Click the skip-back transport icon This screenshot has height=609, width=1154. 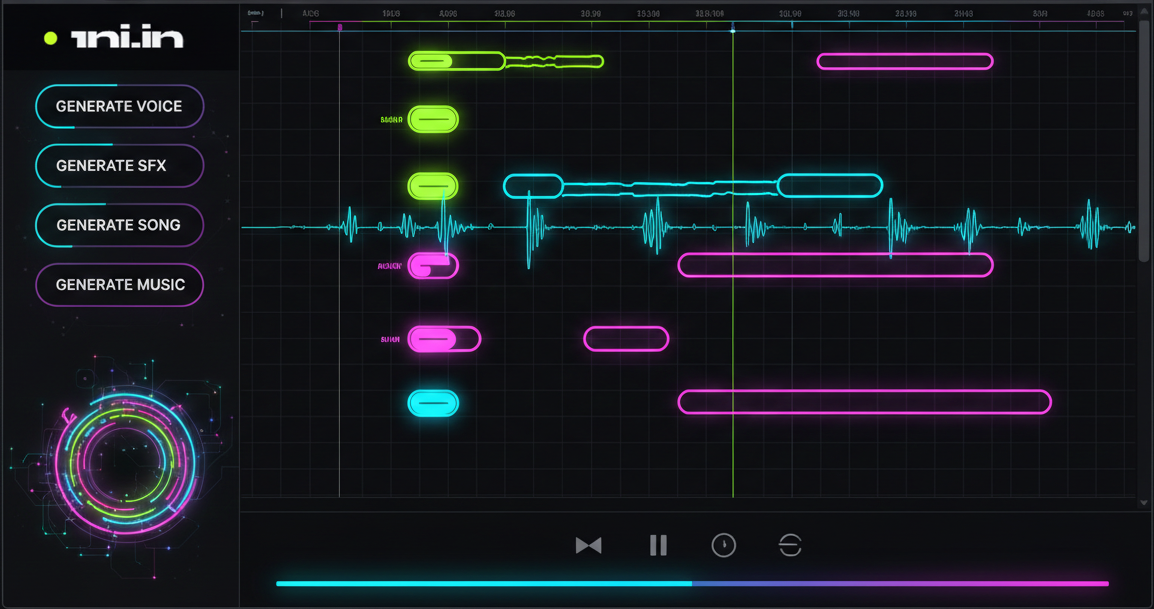pos(589,545)
